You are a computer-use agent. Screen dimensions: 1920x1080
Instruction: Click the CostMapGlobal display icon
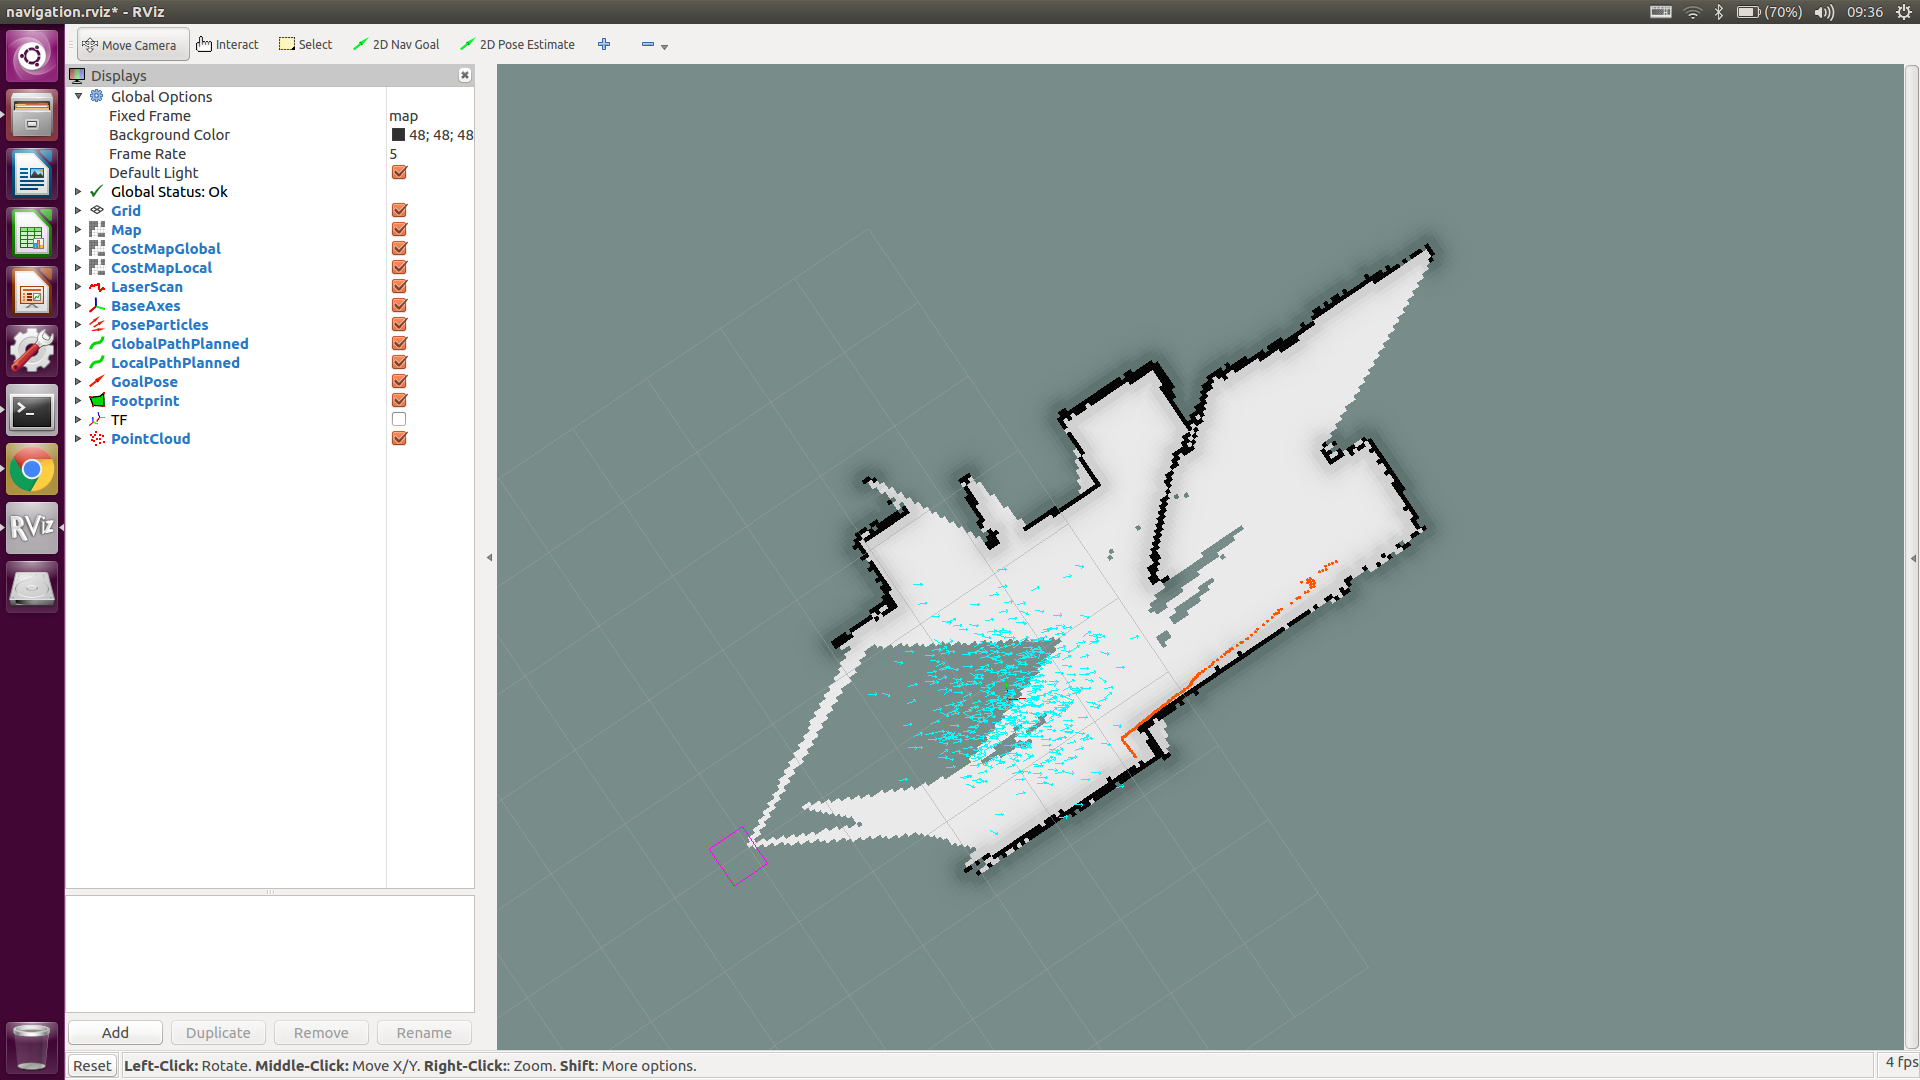coord(97,248)
